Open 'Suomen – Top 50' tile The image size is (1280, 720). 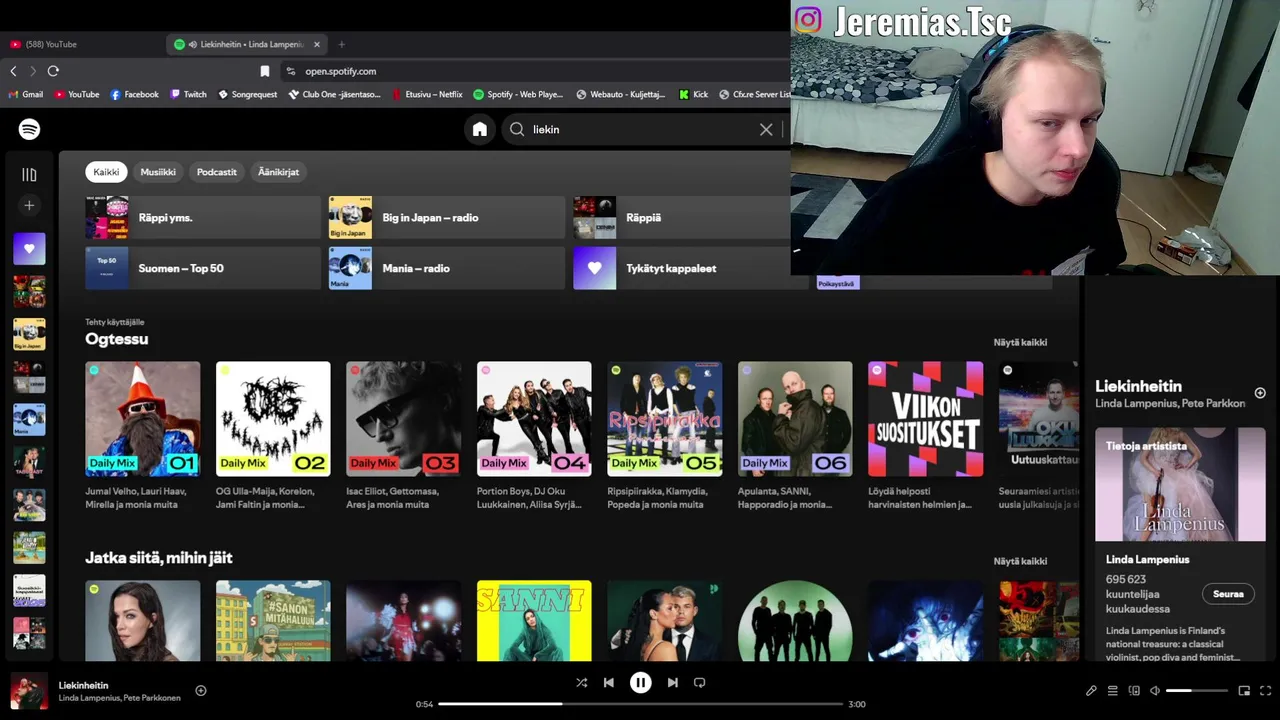[203, 268]
